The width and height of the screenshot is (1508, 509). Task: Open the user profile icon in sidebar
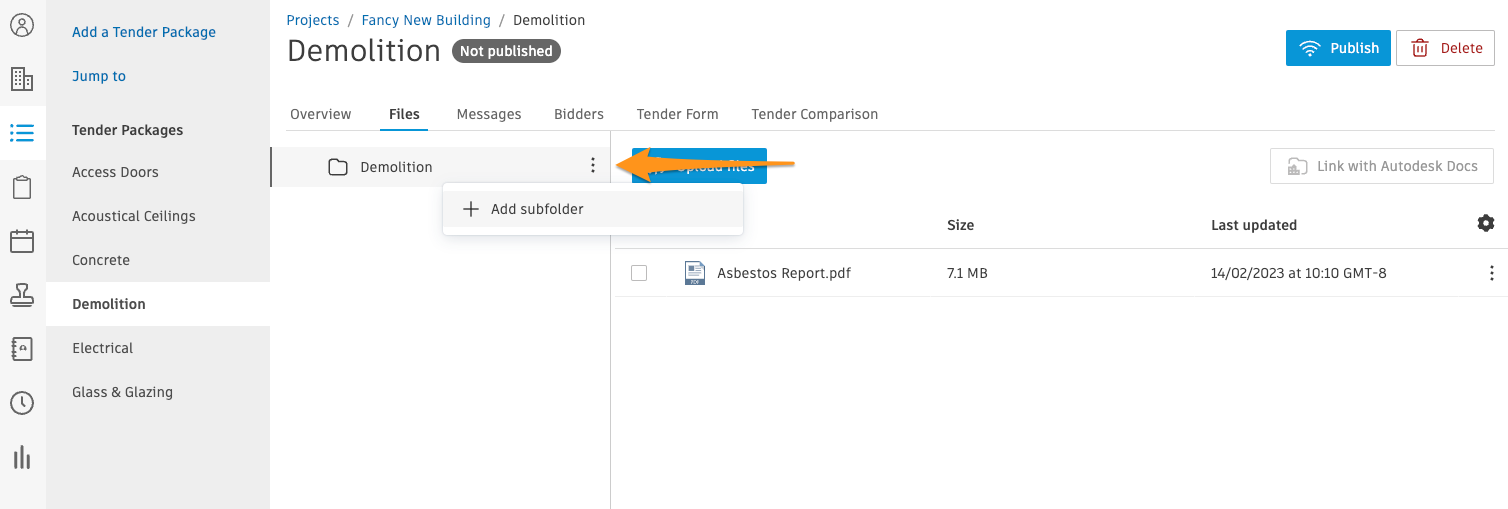[22, 25]
